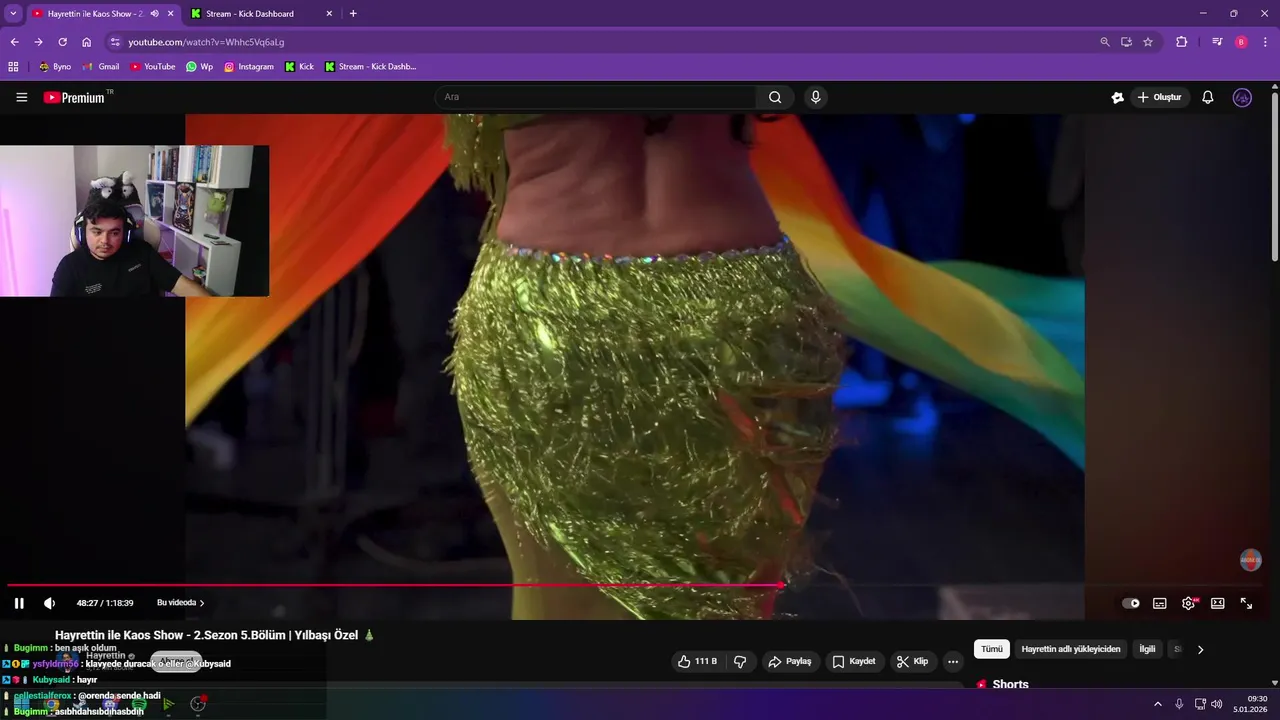
Task: Pause the YouTube video
Action: 19,603
